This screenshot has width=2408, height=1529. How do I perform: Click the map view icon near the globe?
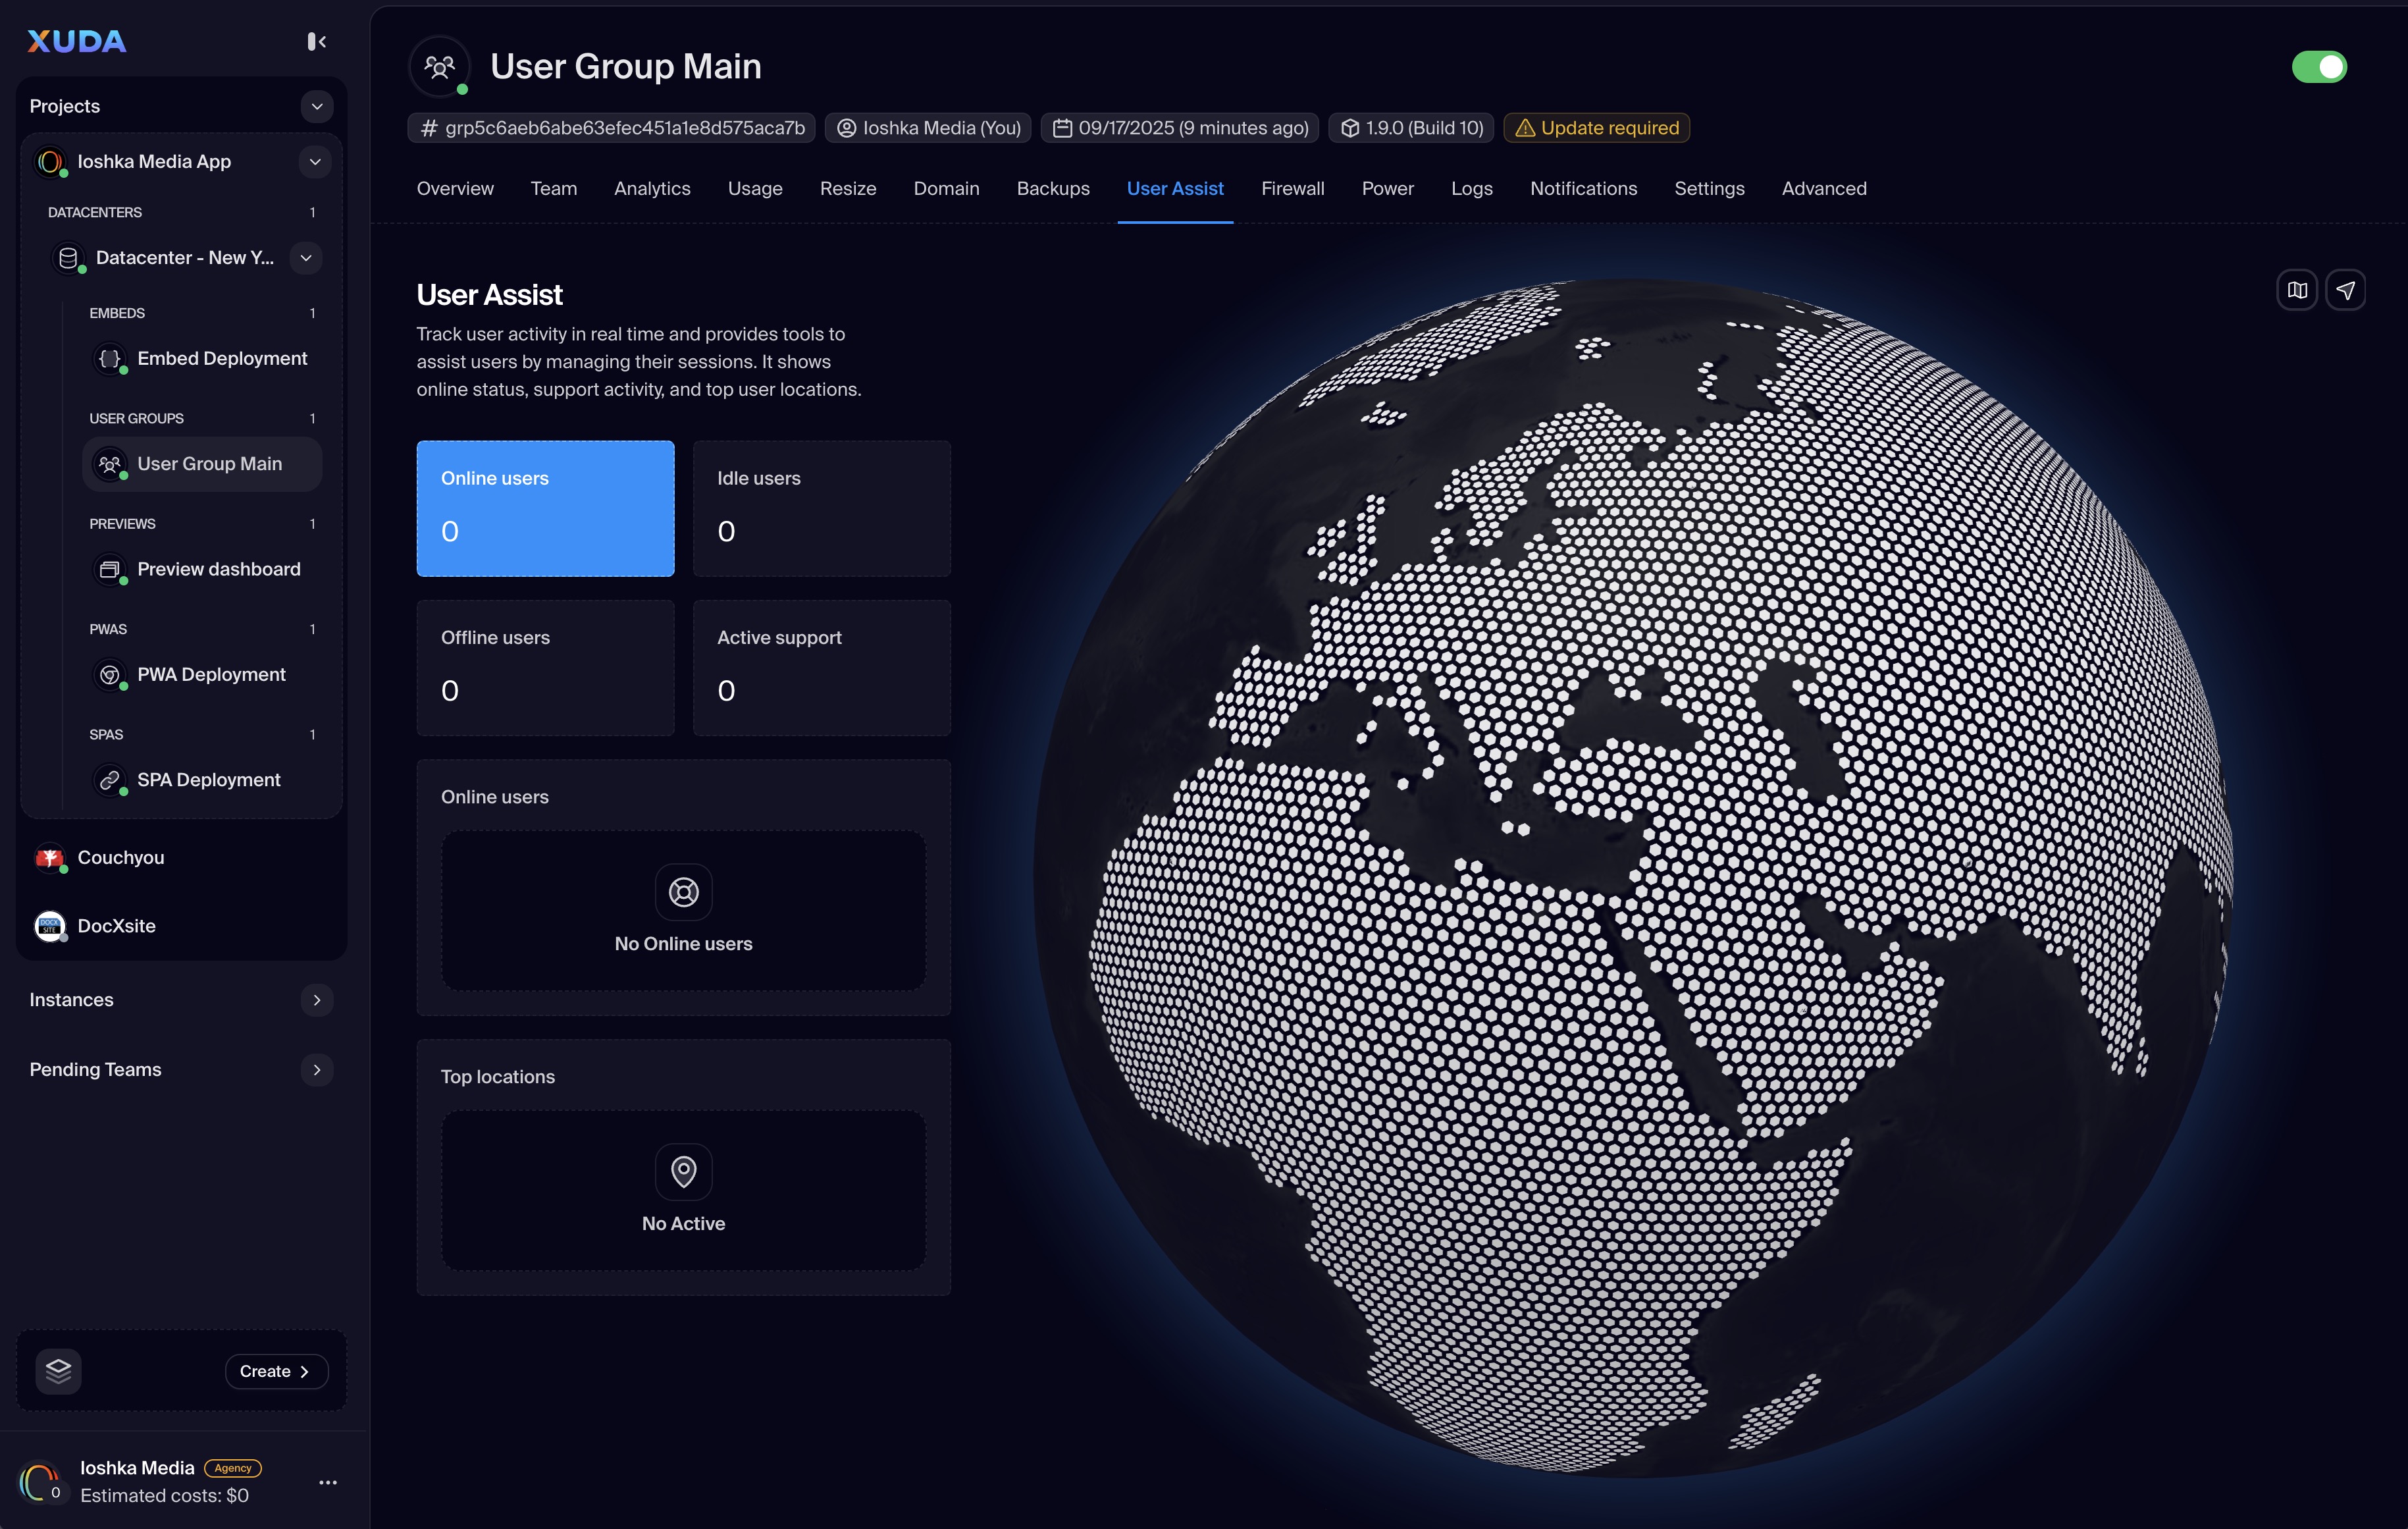click(2297, 290)
